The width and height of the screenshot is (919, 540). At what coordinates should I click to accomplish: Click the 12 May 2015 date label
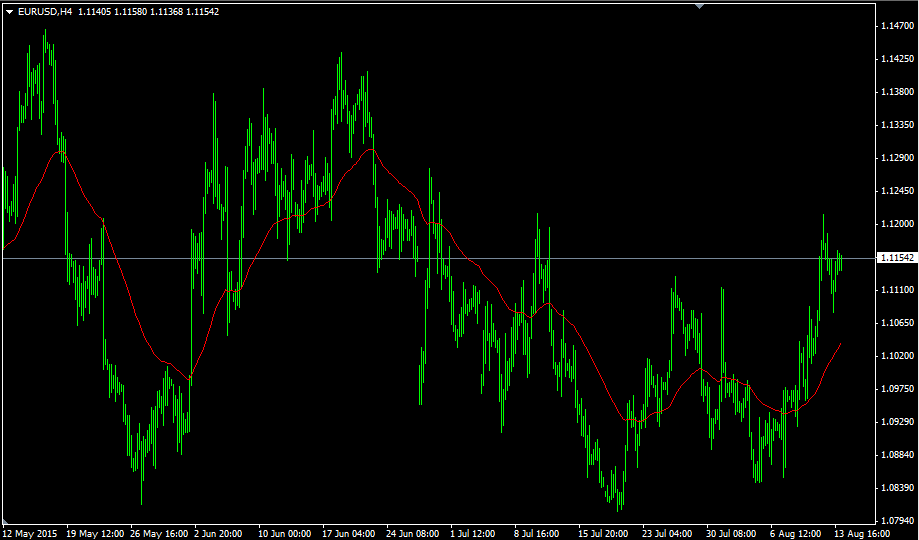tap(32, 534)
